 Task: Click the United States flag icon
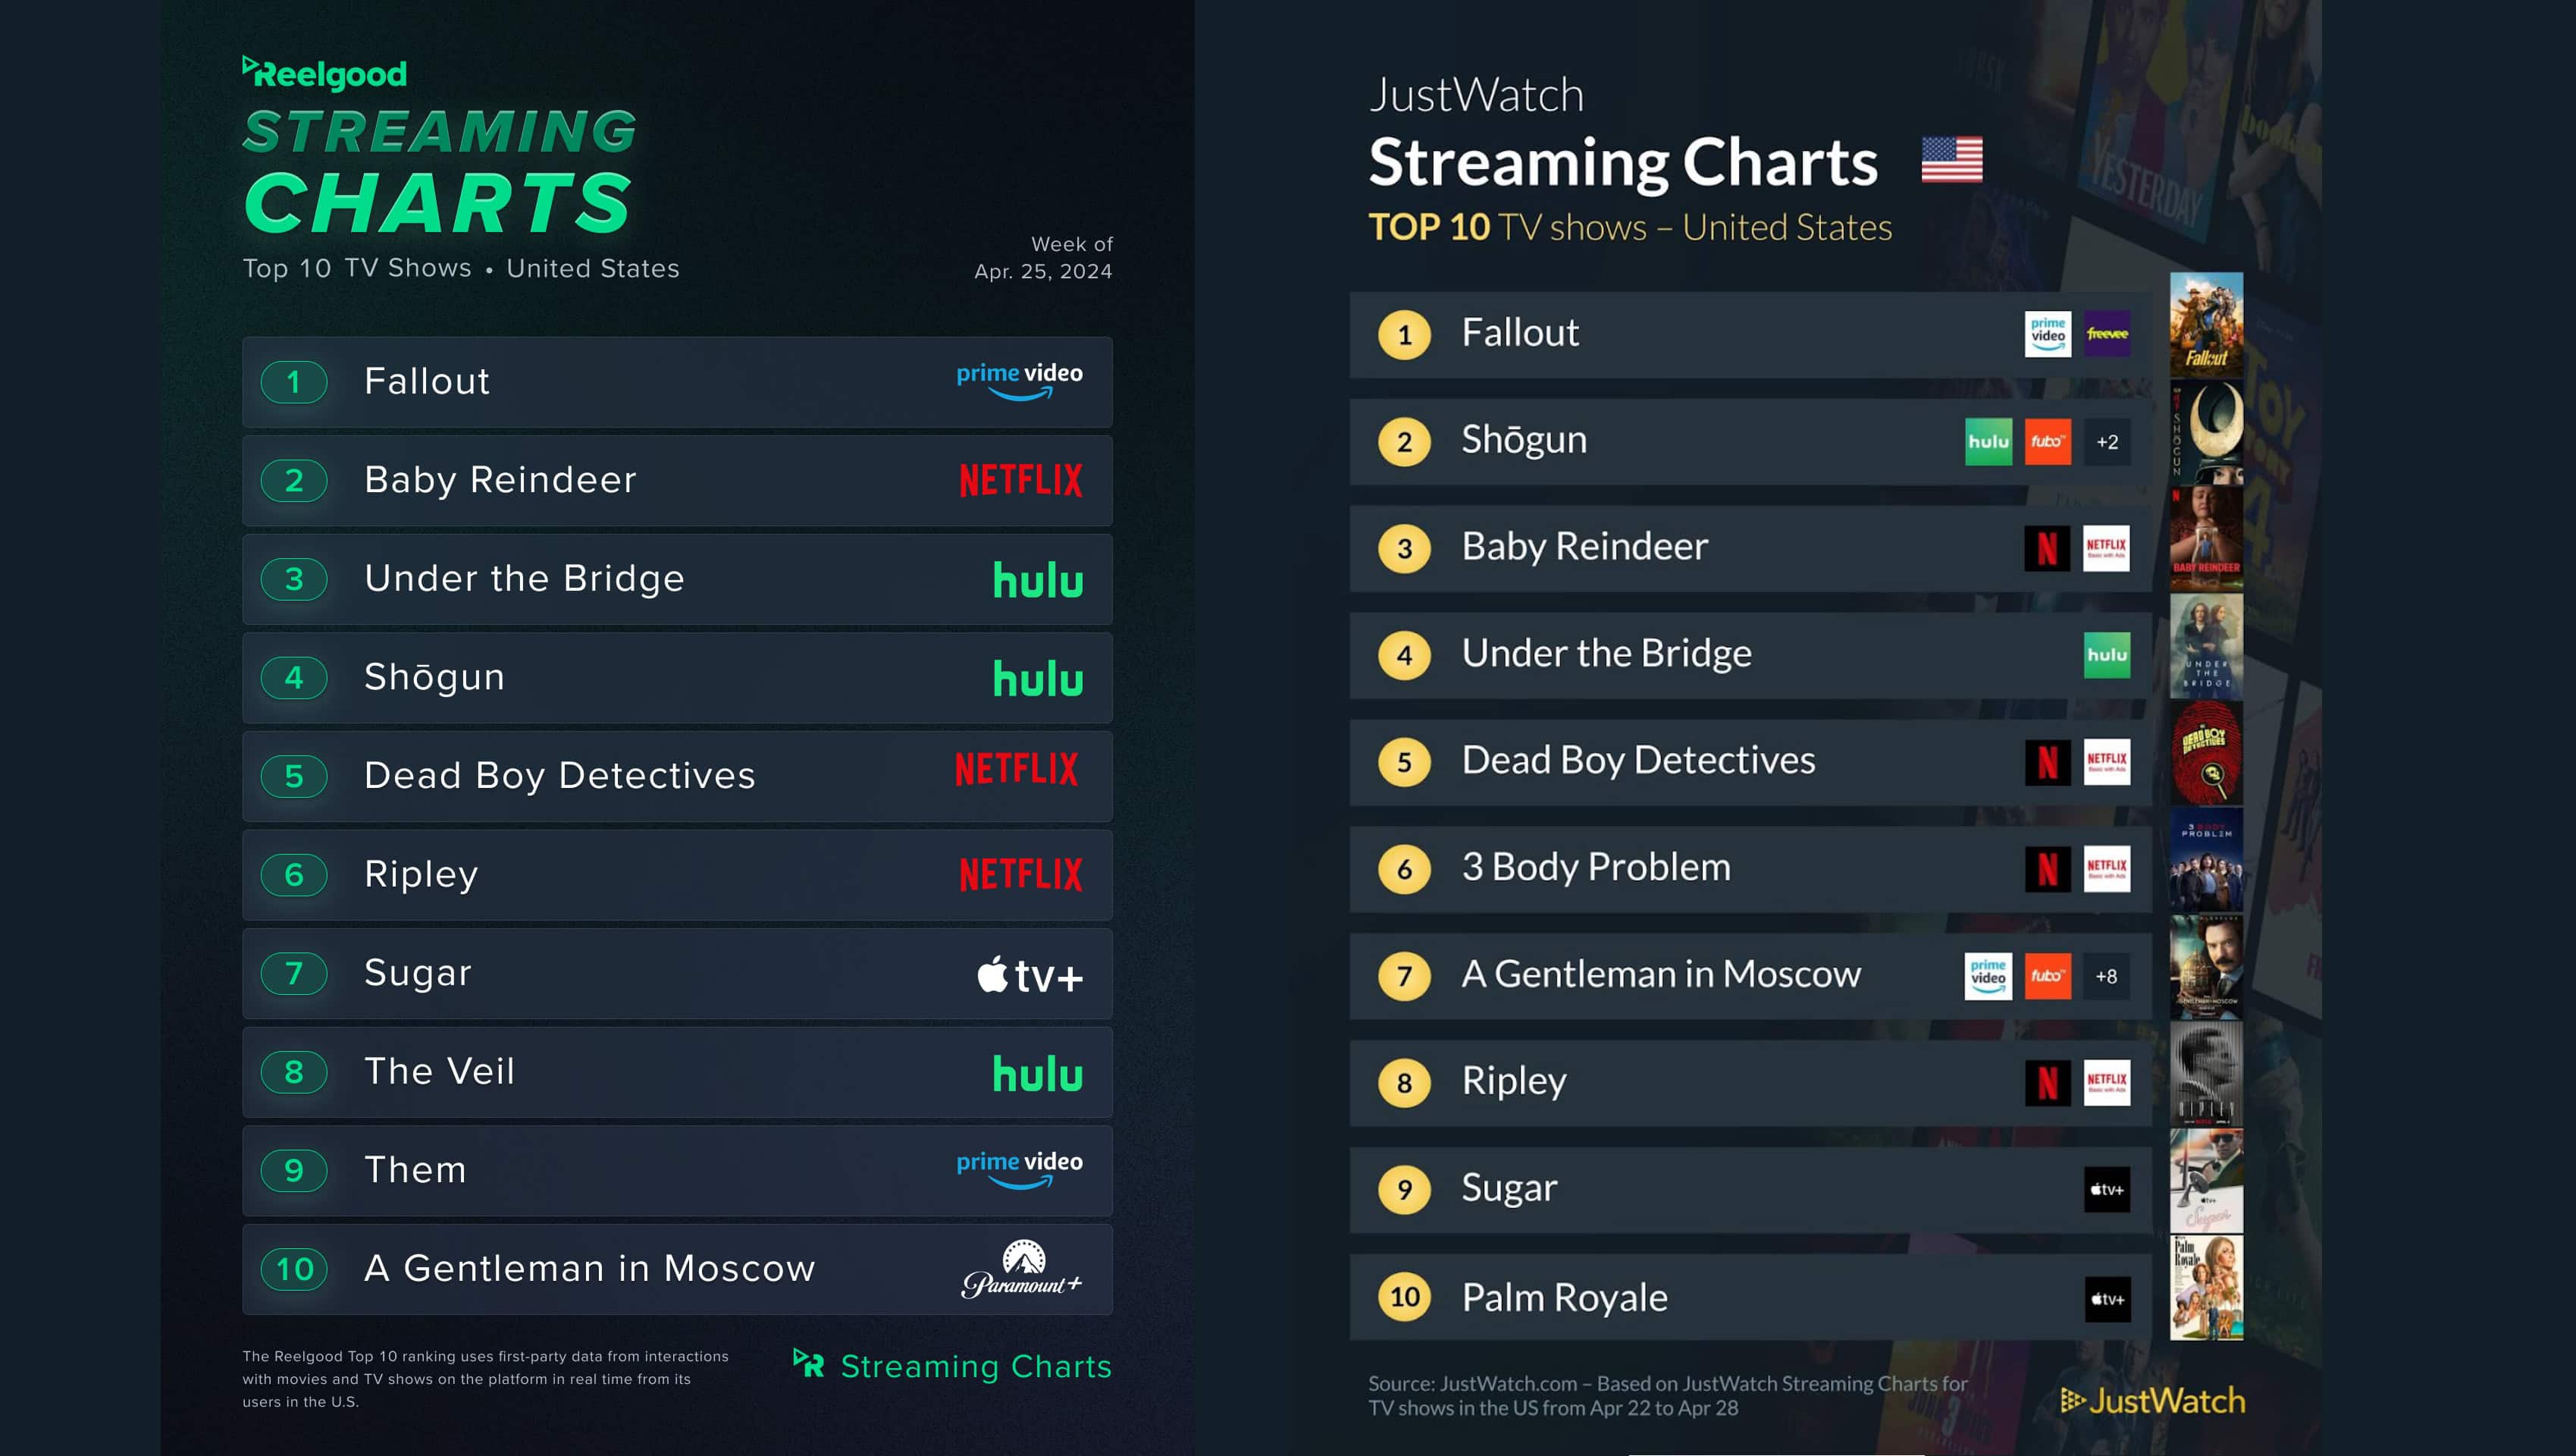click(1951, 160)
